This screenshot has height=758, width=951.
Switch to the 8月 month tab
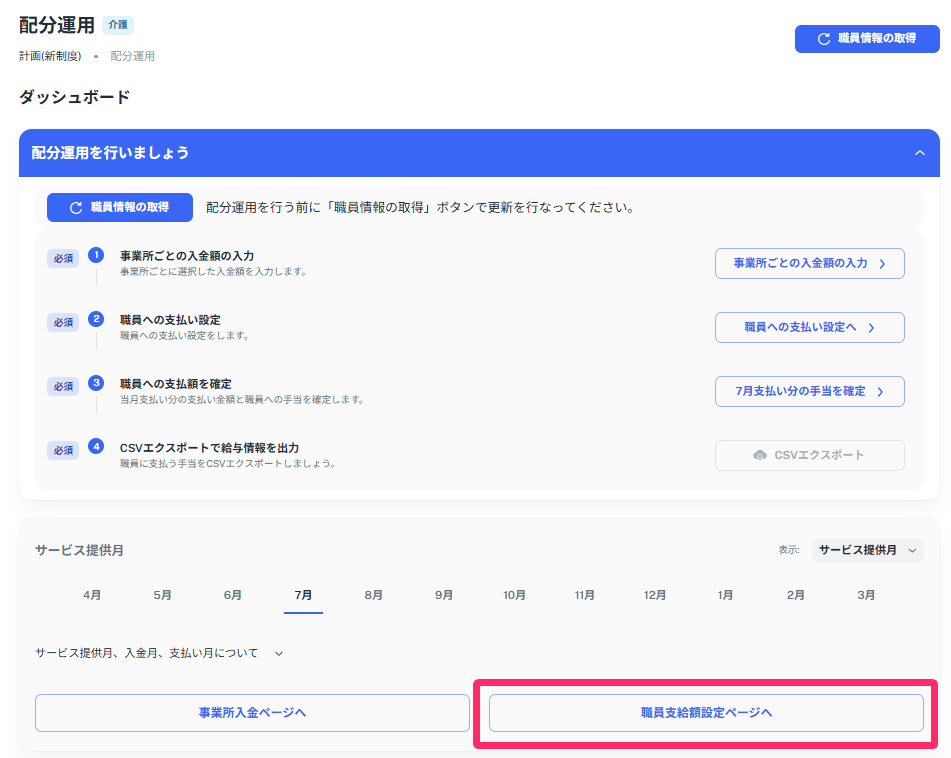click(373, 594)
